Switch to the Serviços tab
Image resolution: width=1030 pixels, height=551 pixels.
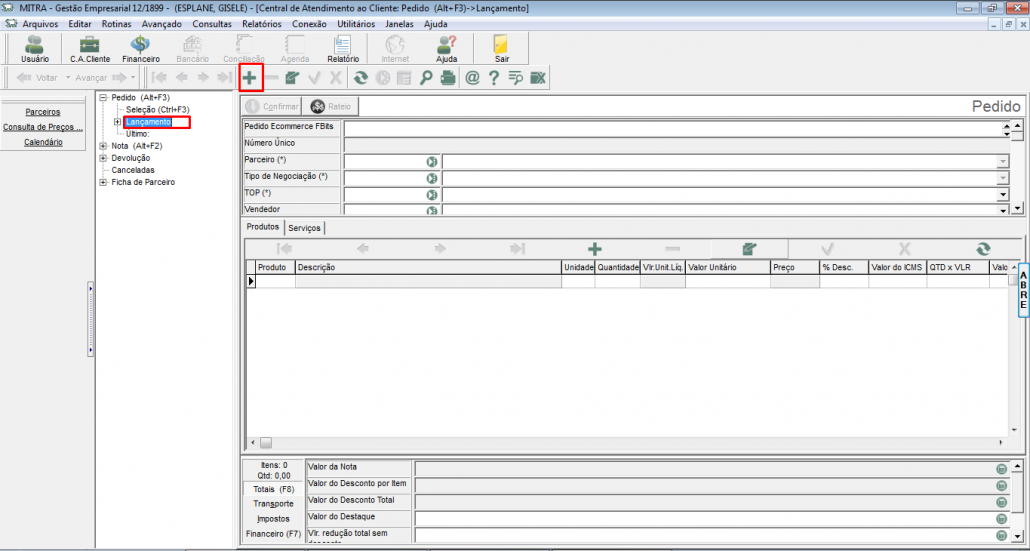pos(304,228)
